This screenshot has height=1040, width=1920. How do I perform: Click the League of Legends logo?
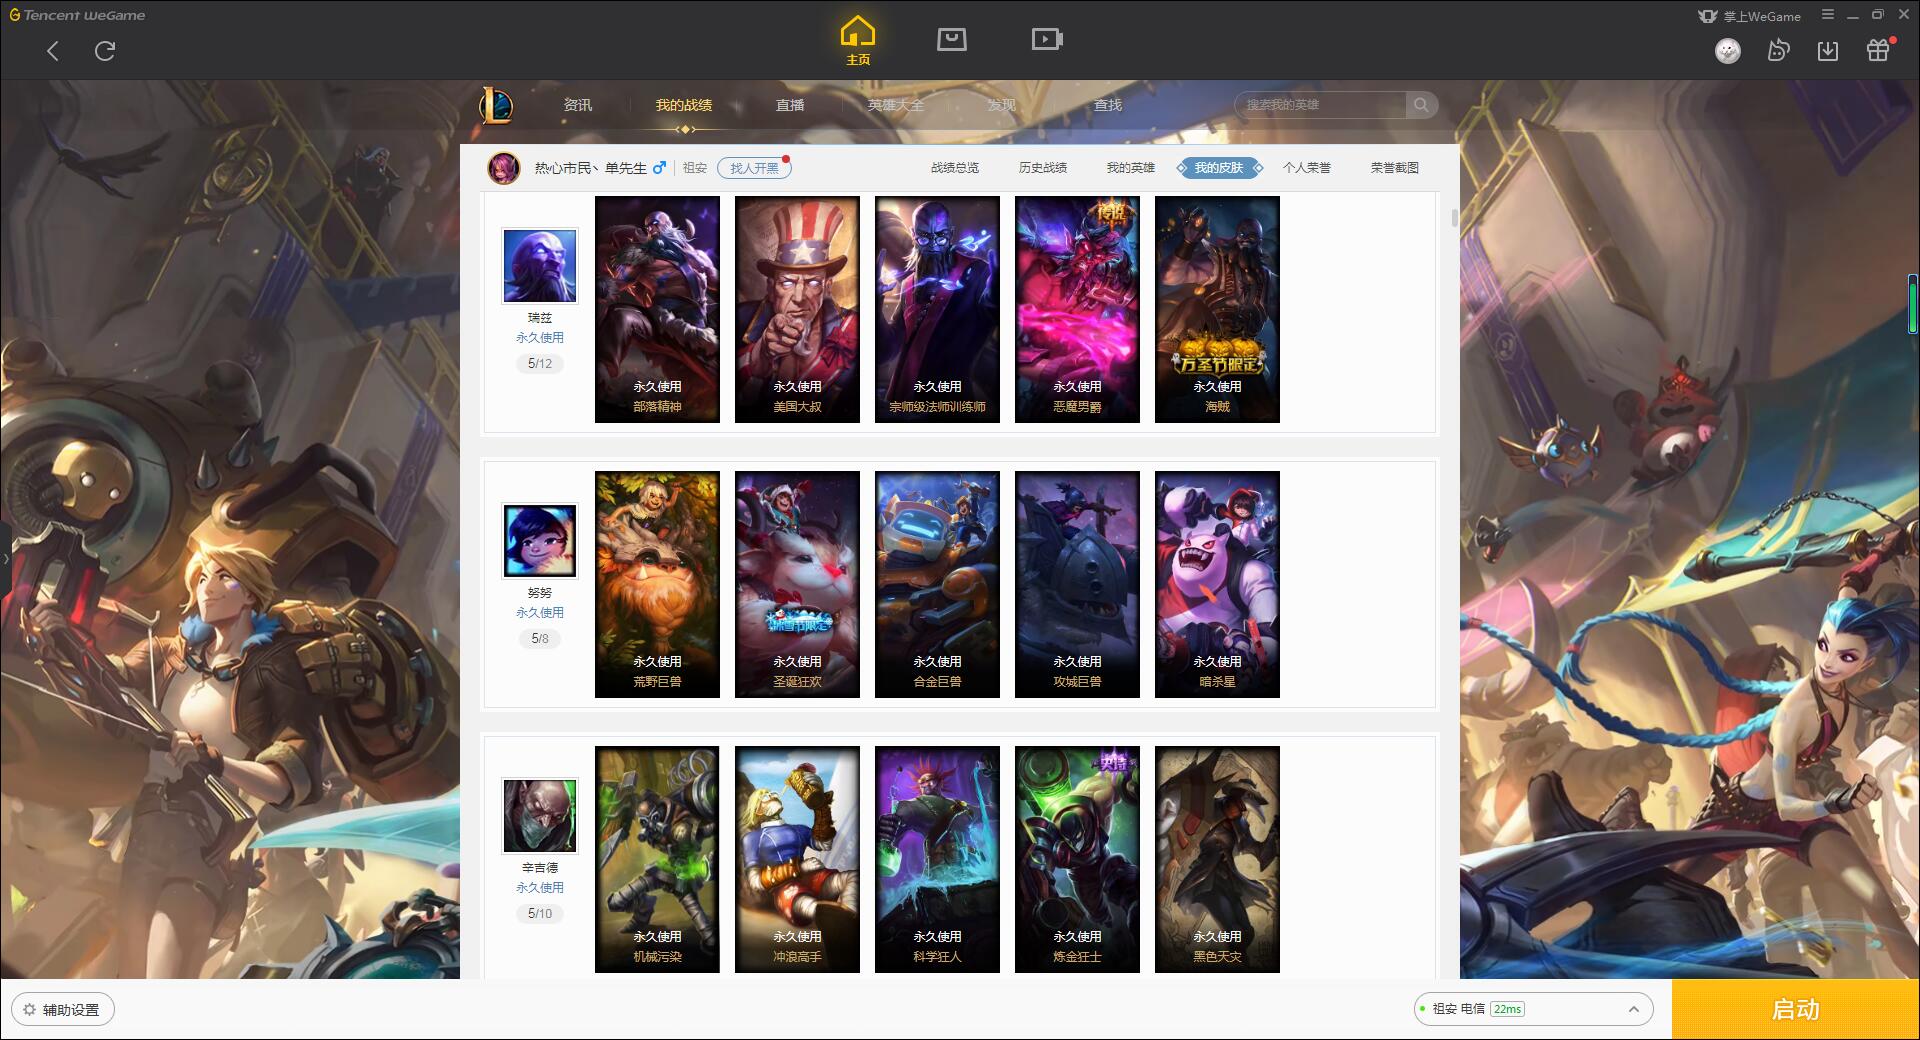[x=496, y=105]
